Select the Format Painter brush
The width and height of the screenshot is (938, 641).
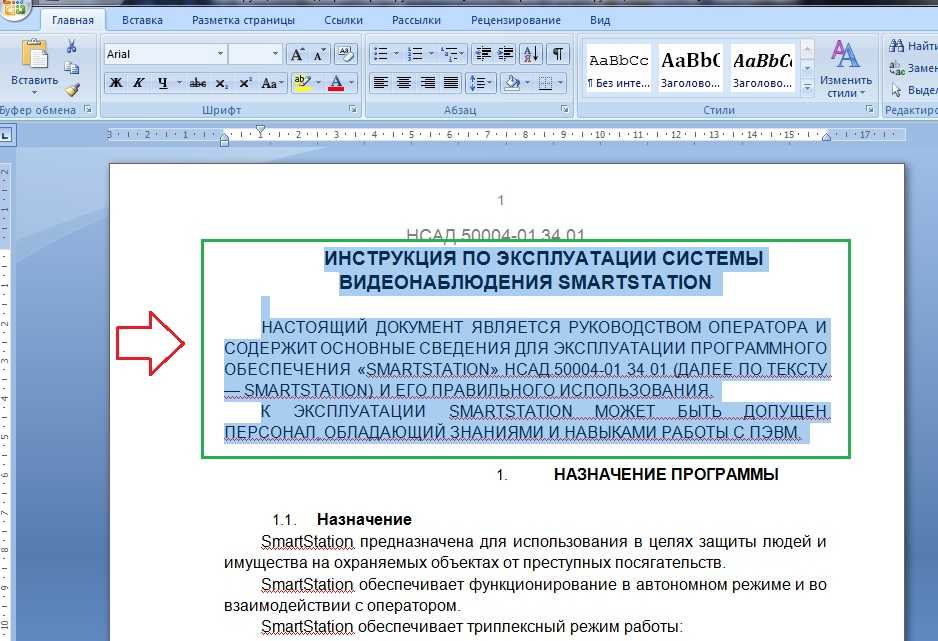[72, 89]
